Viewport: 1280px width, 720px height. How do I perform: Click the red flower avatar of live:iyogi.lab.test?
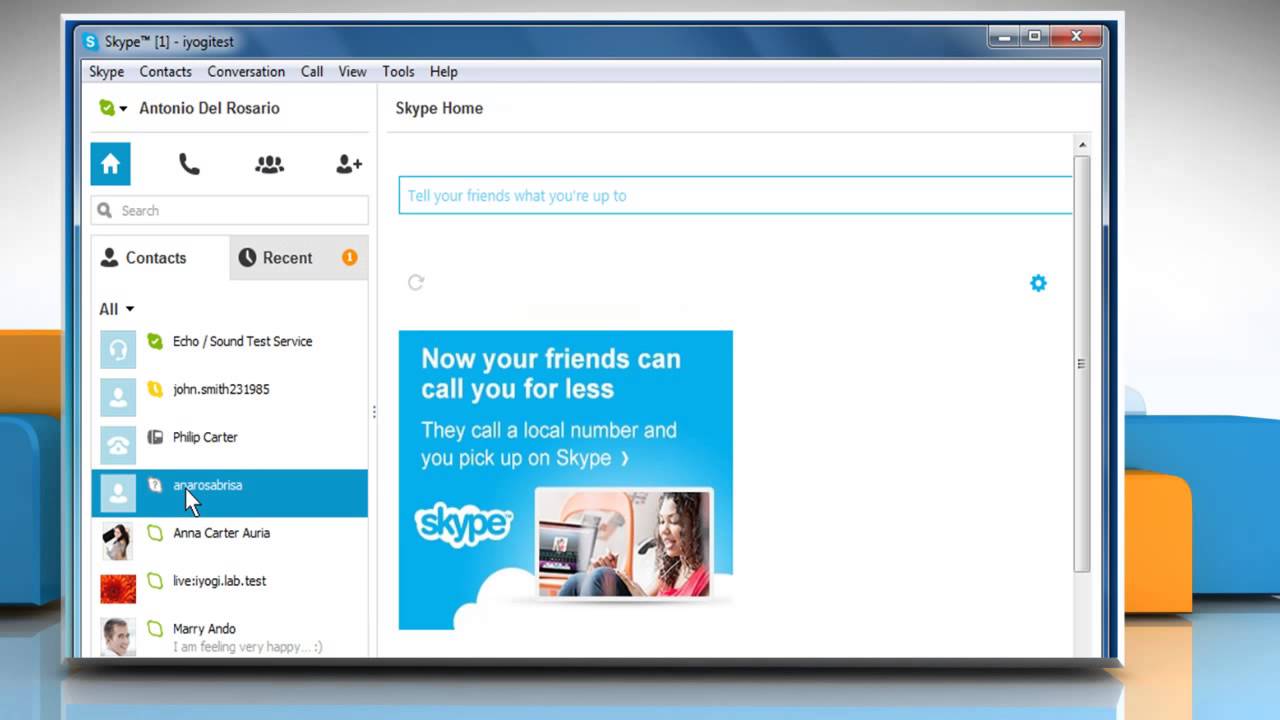118,589
